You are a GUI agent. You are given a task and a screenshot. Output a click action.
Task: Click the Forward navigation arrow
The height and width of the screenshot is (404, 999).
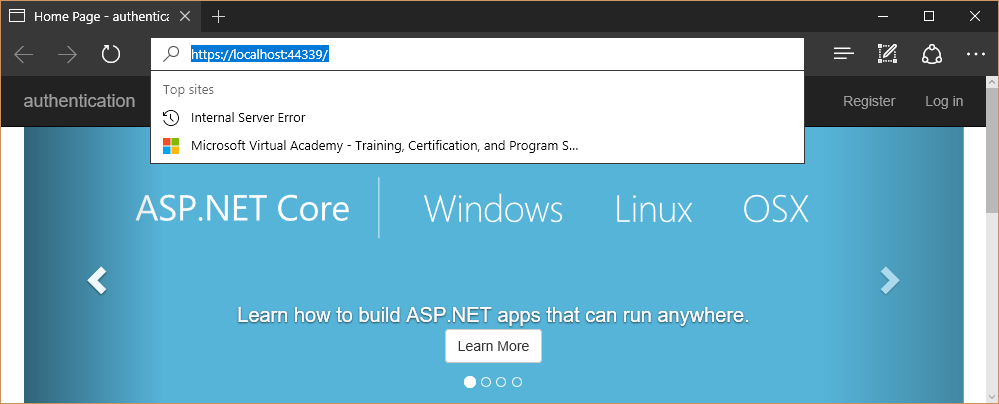click(x=68, y=55)
